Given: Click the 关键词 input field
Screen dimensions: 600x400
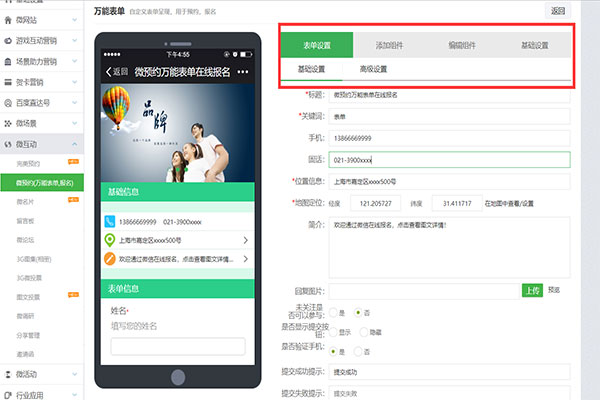Looking at the screenshot, I should click(x=449, y=116).
